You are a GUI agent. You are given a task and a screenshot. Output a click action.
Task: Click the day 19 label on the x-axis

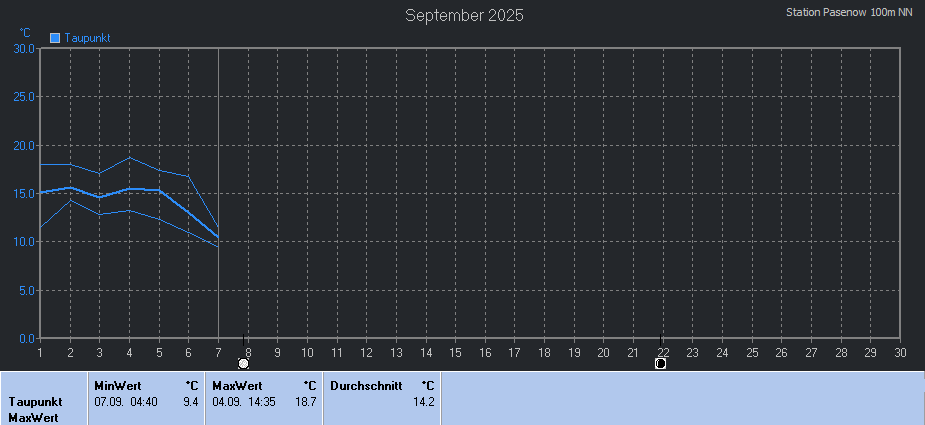coord(574,352)
